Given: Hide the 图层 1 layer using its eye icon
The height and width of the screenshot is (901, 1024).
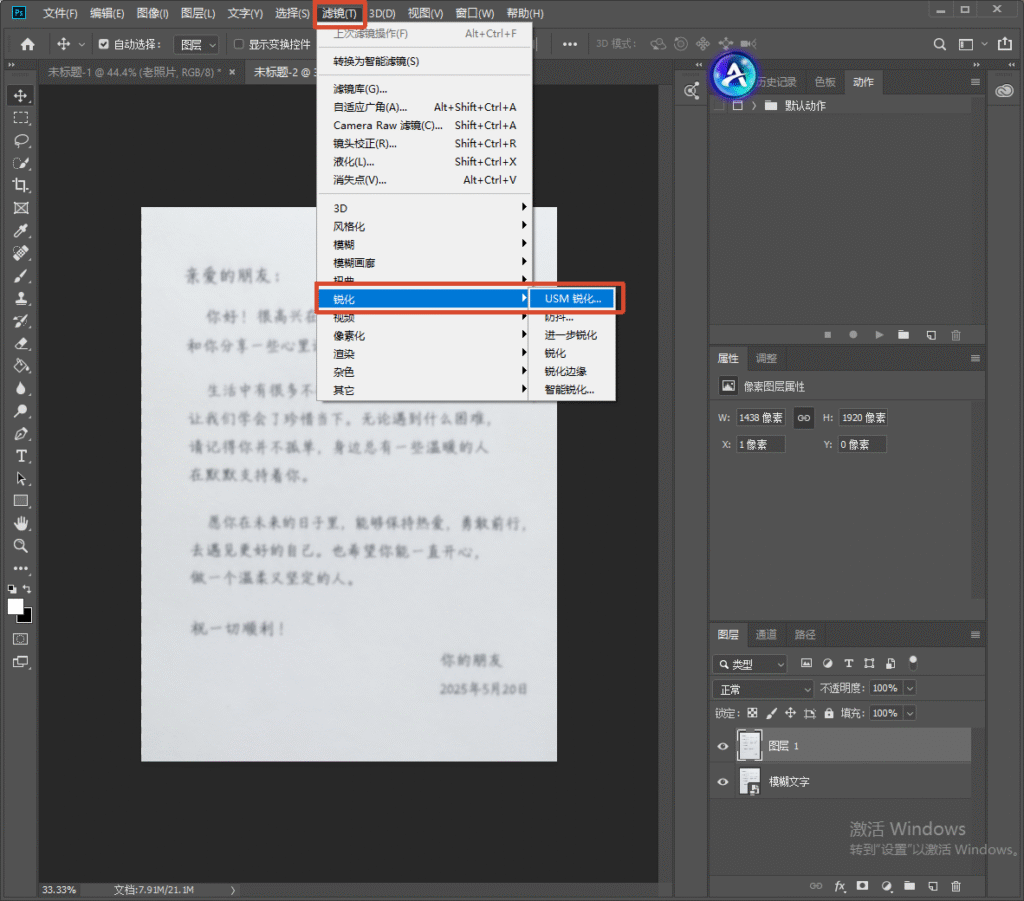Looking at the screenshot, I should (723, 746).
